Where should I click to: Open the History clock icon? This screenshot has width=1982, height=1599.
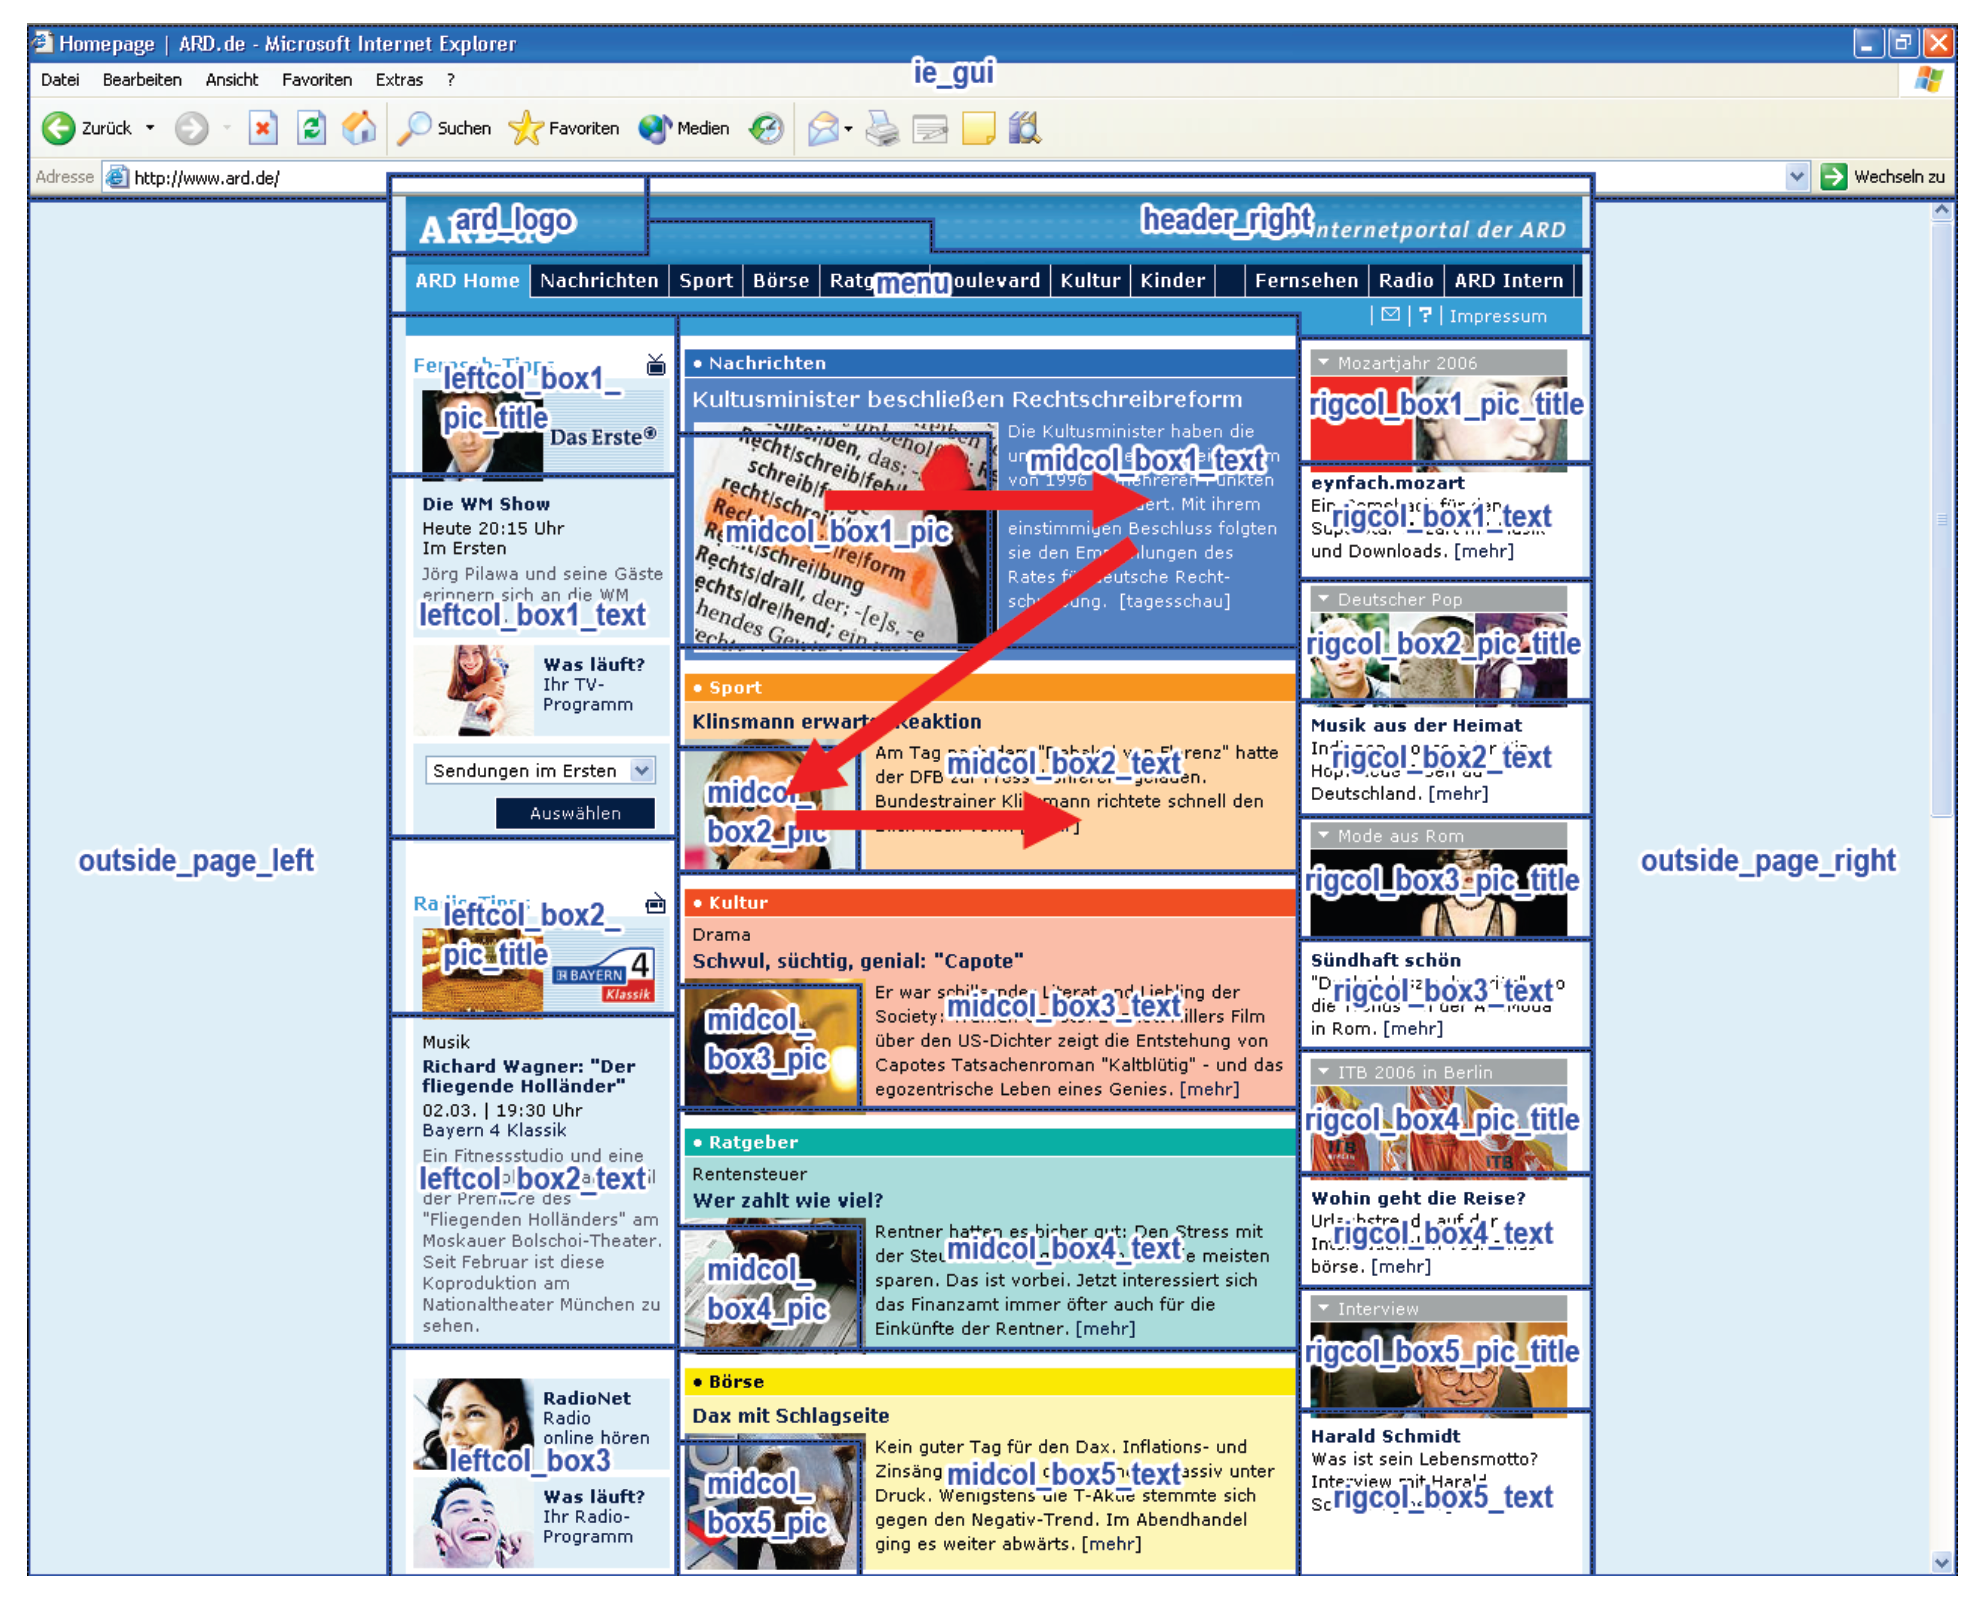point(767,128)
